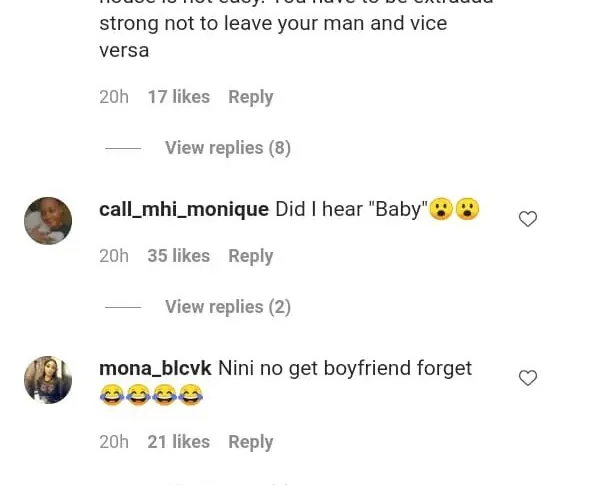This screenshot has width=600, height=485.
Task: Expand View replies (8)
Action: click(227, 148)
